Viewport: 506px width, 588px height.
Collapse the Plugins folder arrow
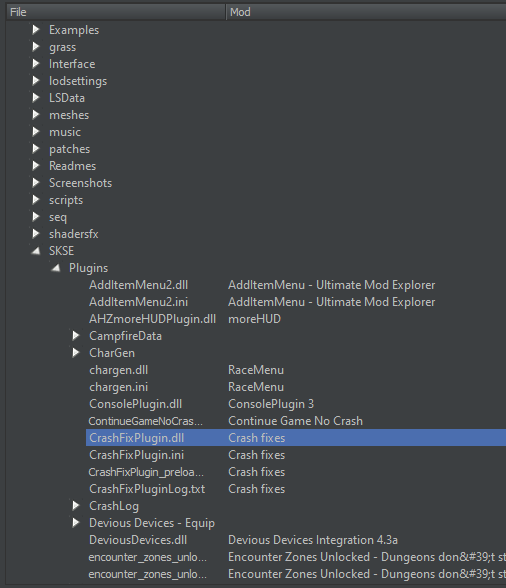(x=56, y=268)
